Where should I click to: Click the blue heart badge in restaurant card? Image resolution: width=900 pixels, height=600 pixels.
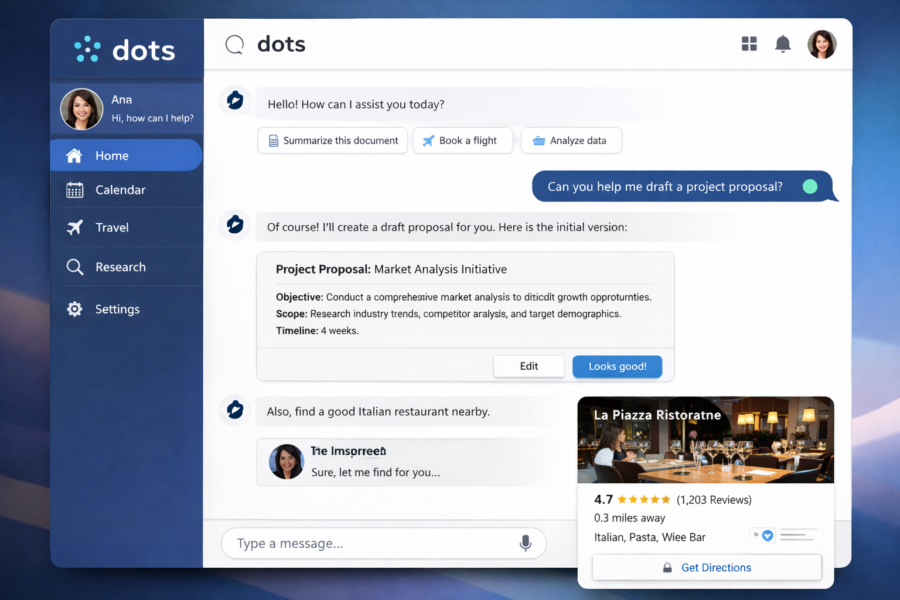click(767, 536)
